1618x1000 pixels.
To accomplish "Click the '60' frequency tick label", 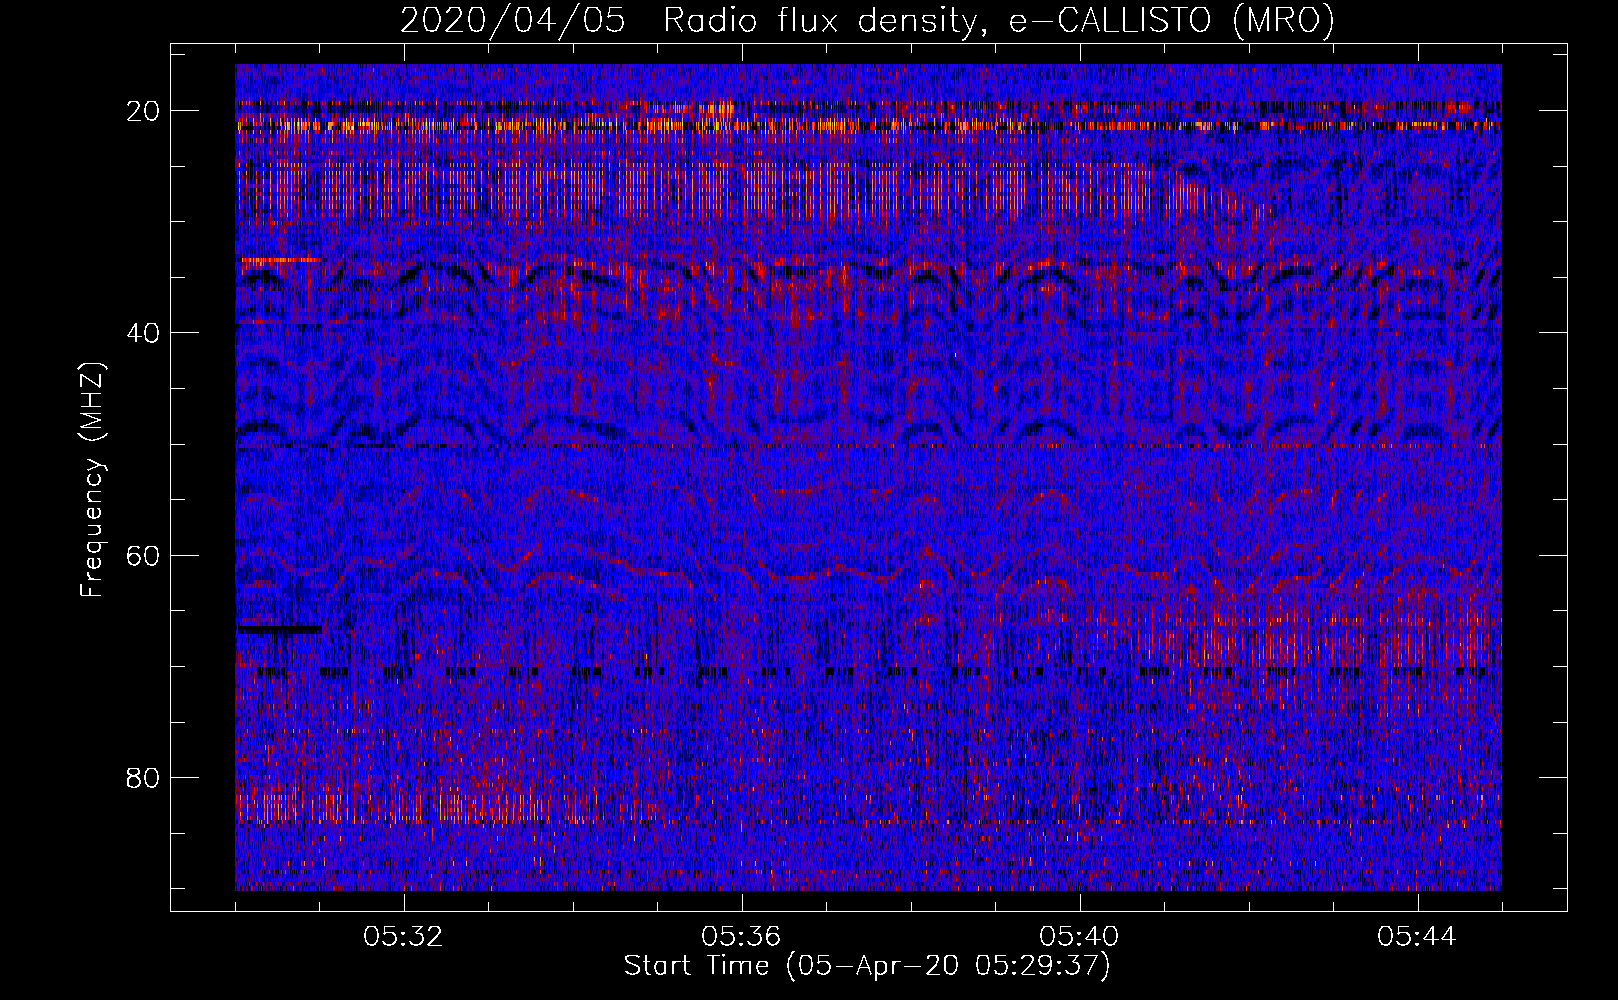I will (x=144, y=555).
